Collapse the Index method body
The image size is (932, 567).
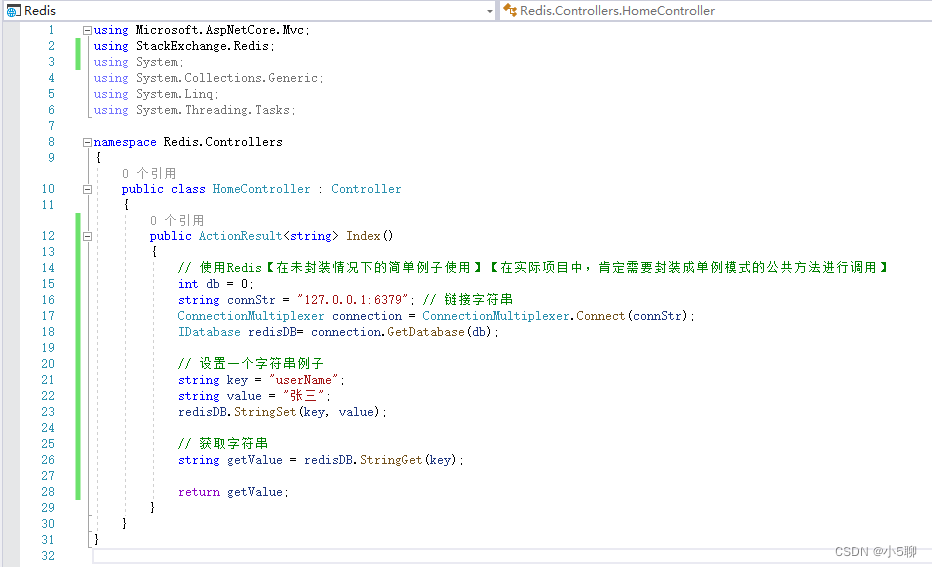pos(87,237)
